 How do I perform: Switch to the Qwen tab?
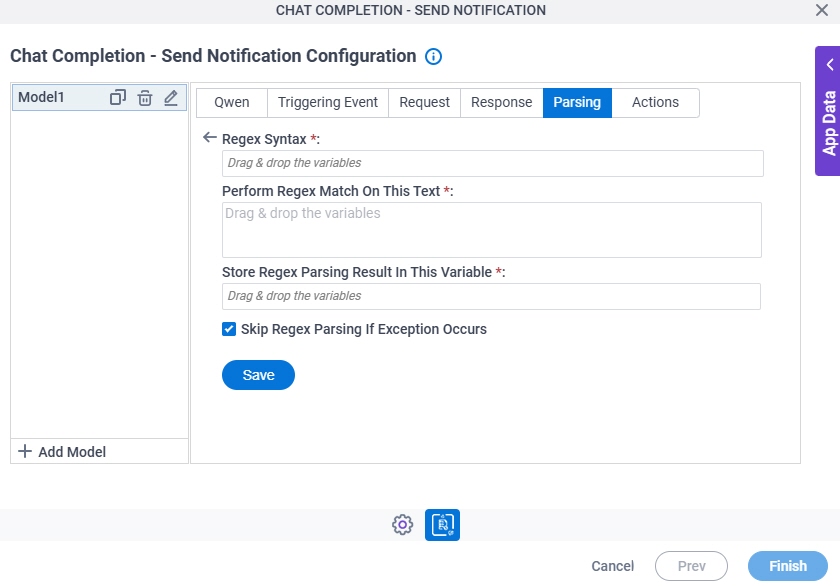(231, 102)
